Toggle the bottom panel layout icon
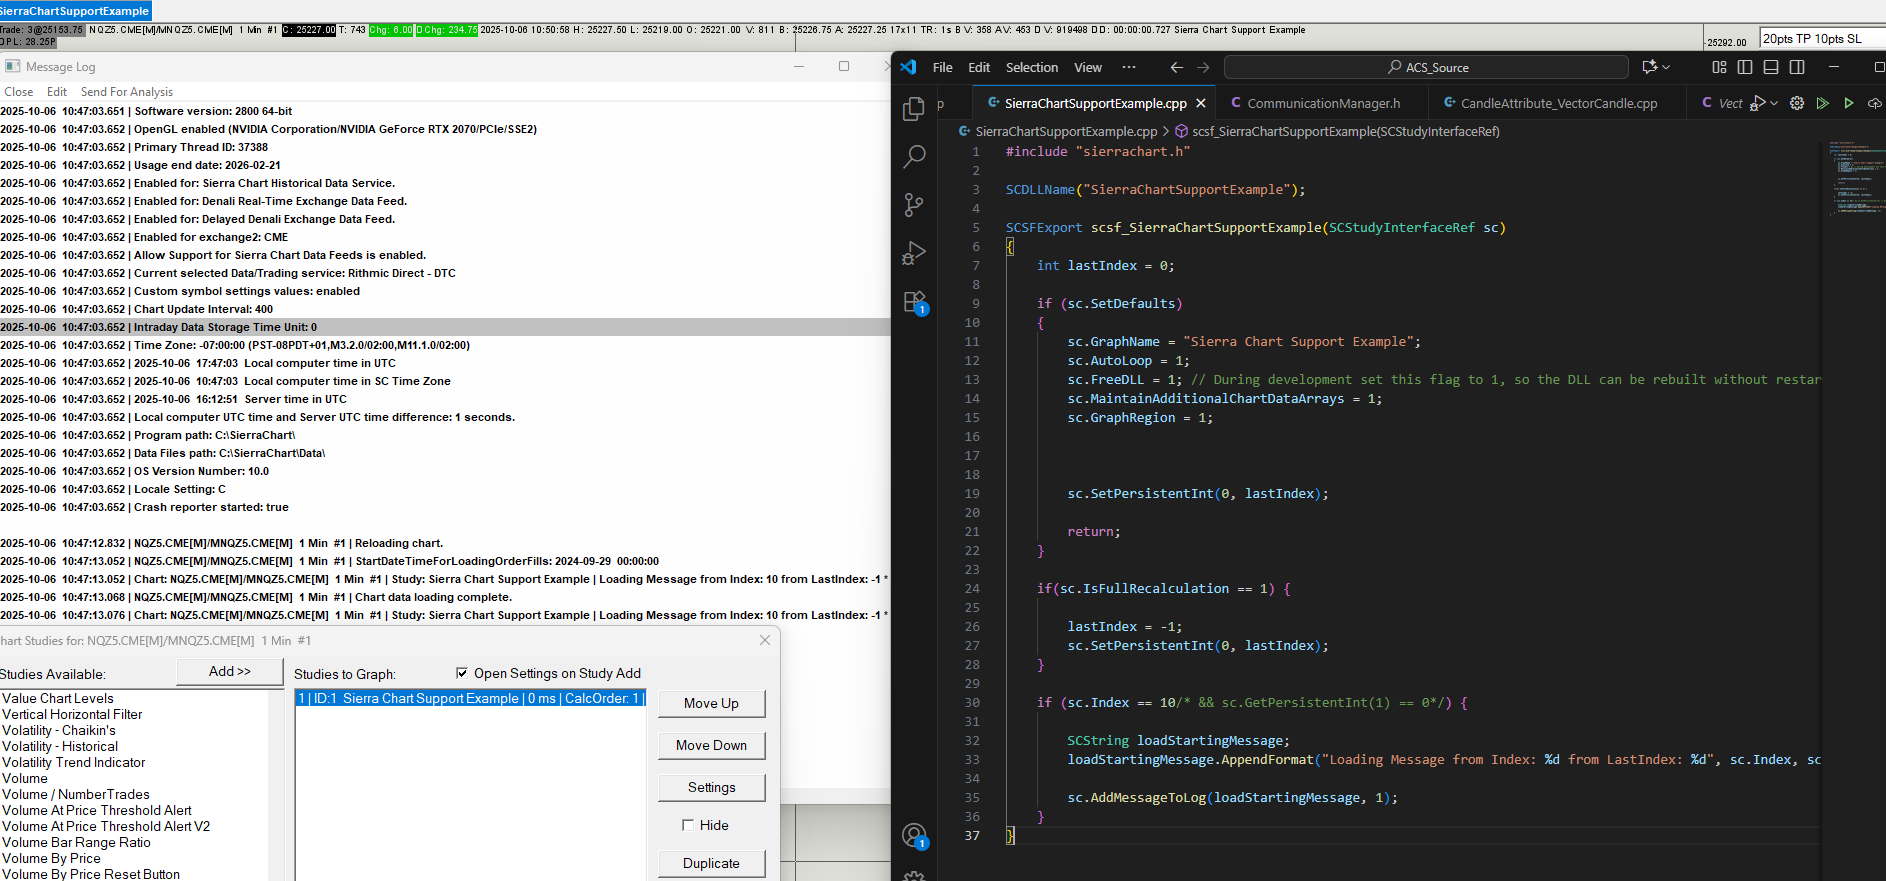1886x881 pixels. (x=1771, y=67)
